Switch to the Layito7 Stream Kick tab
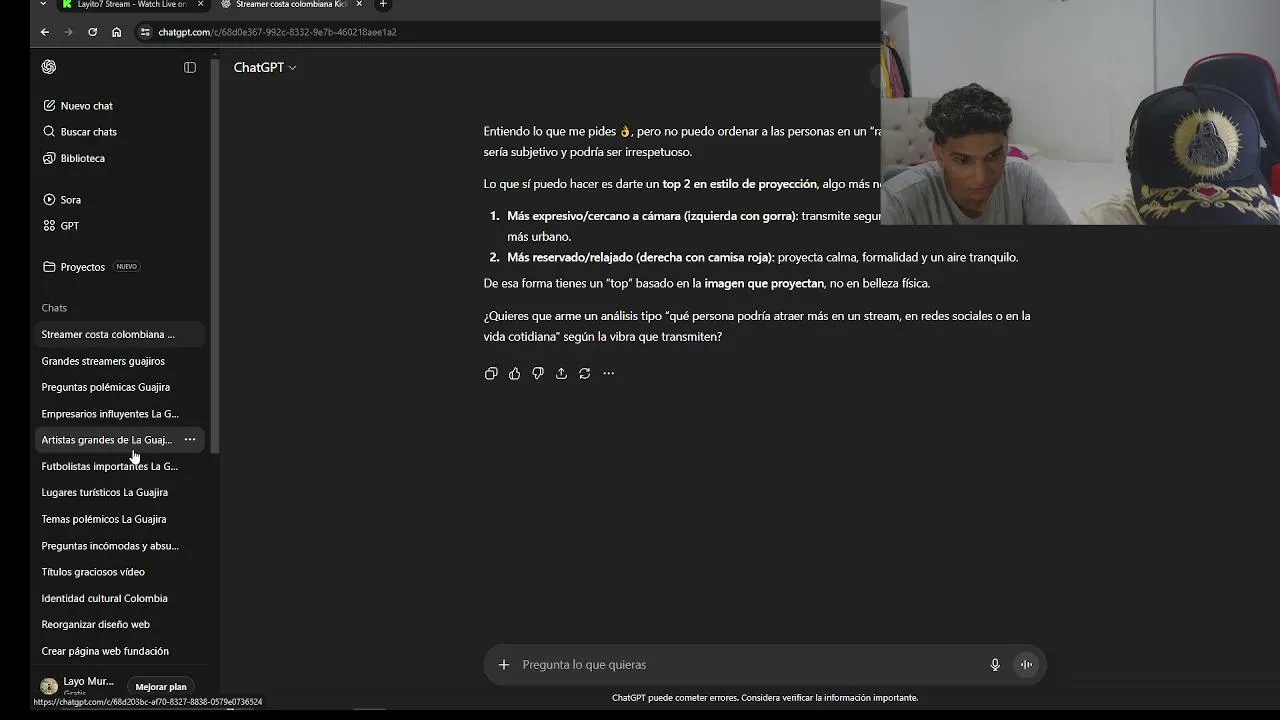 click(x=130, y=4)
